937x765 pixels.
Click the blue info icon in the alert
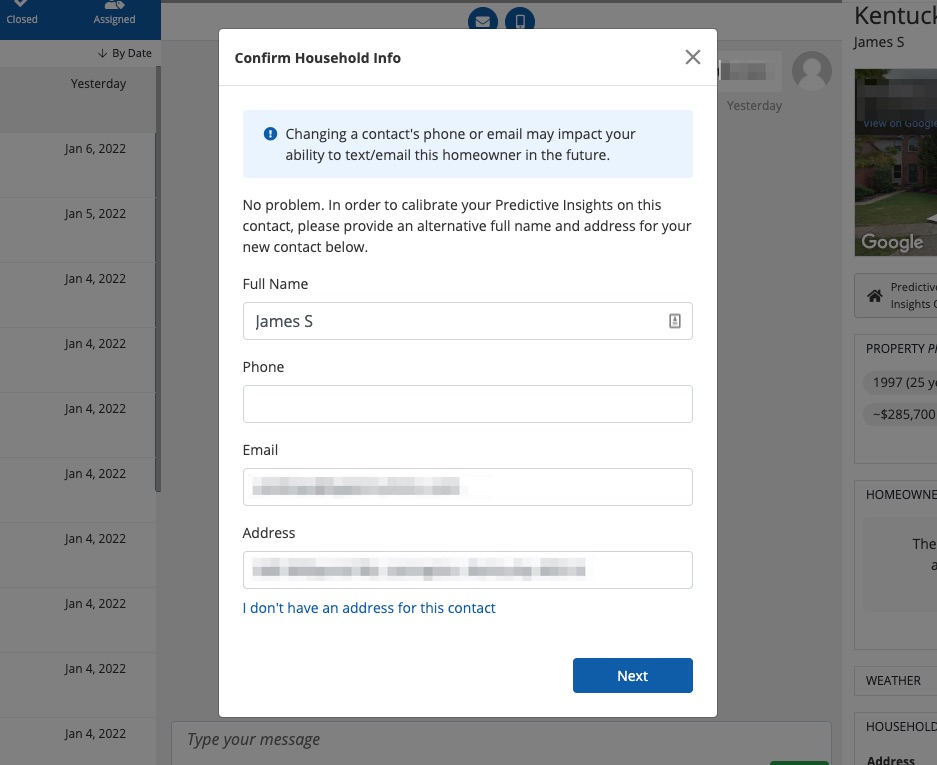pyautogui.click(x=270, y=134)
